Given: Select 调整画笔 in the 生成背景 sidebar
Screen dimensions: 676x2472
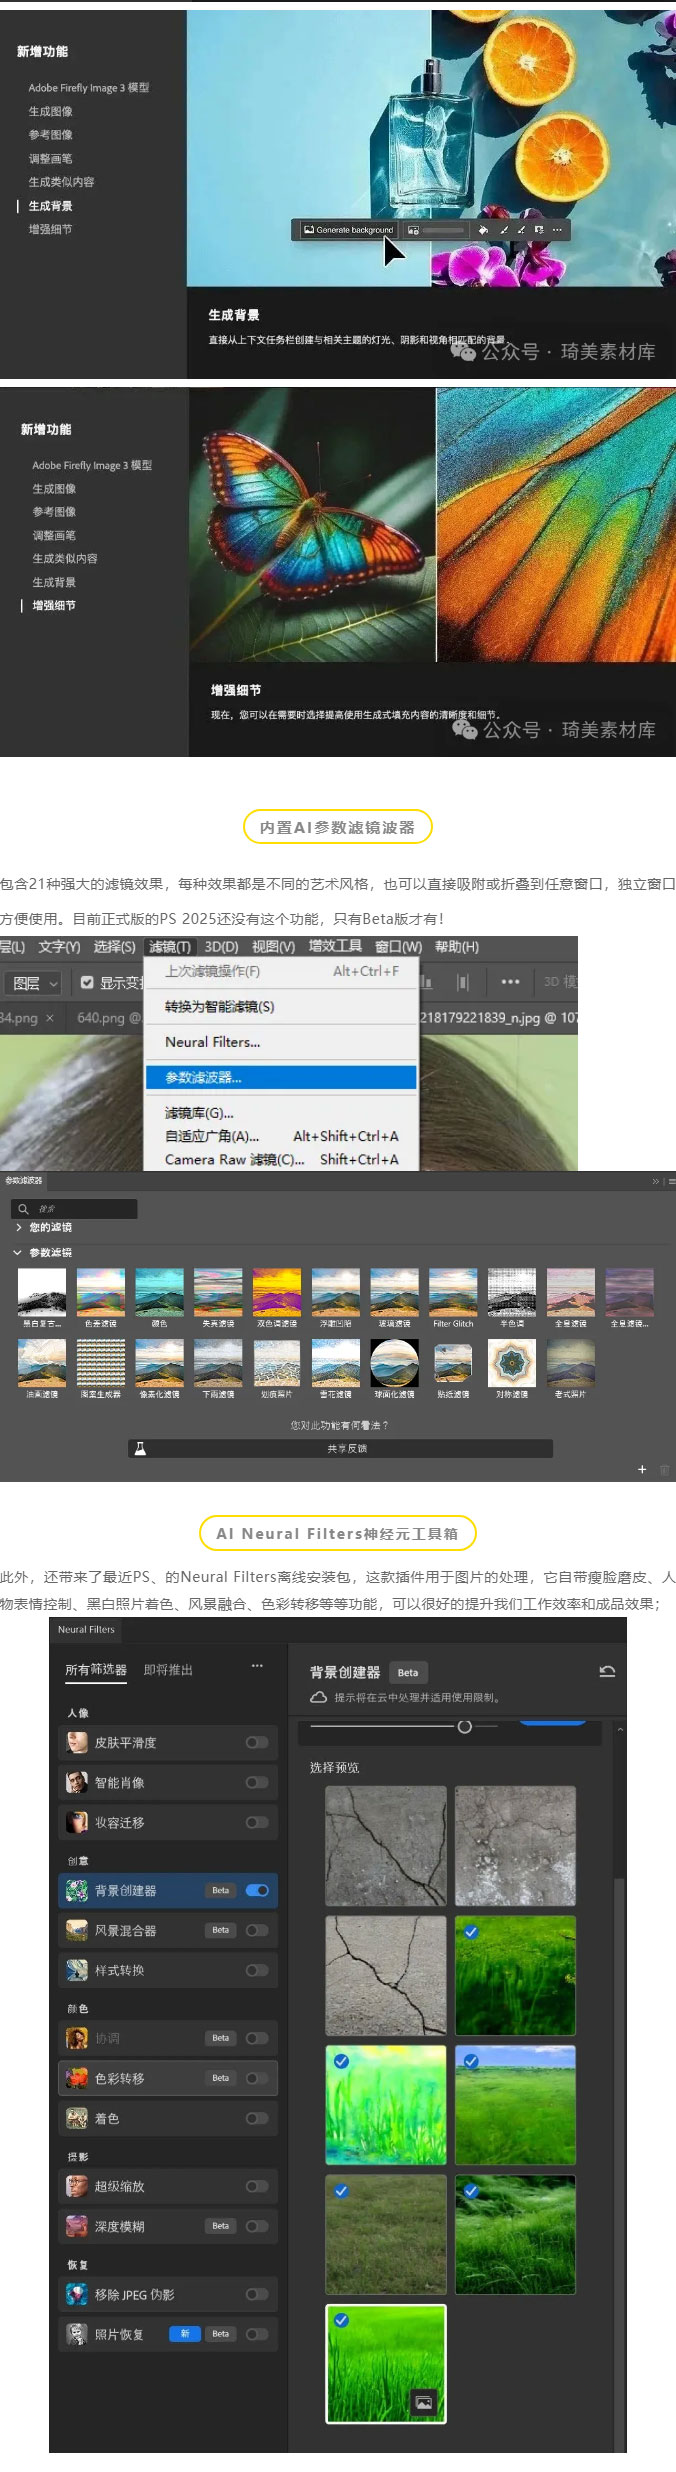Looking at the screenshot, I should pos(50,159).
